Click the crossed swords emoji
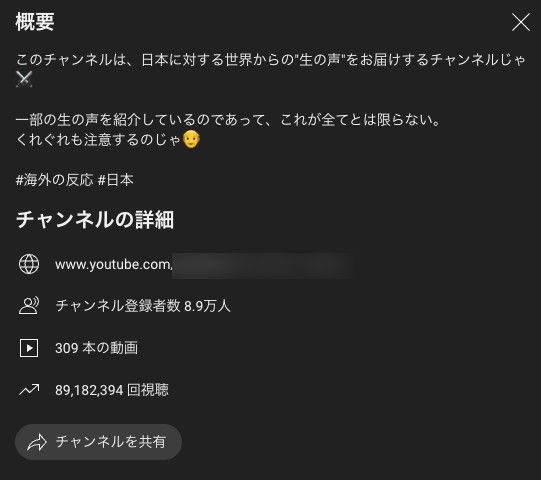 pyautogui.click(x=24, y=79)
